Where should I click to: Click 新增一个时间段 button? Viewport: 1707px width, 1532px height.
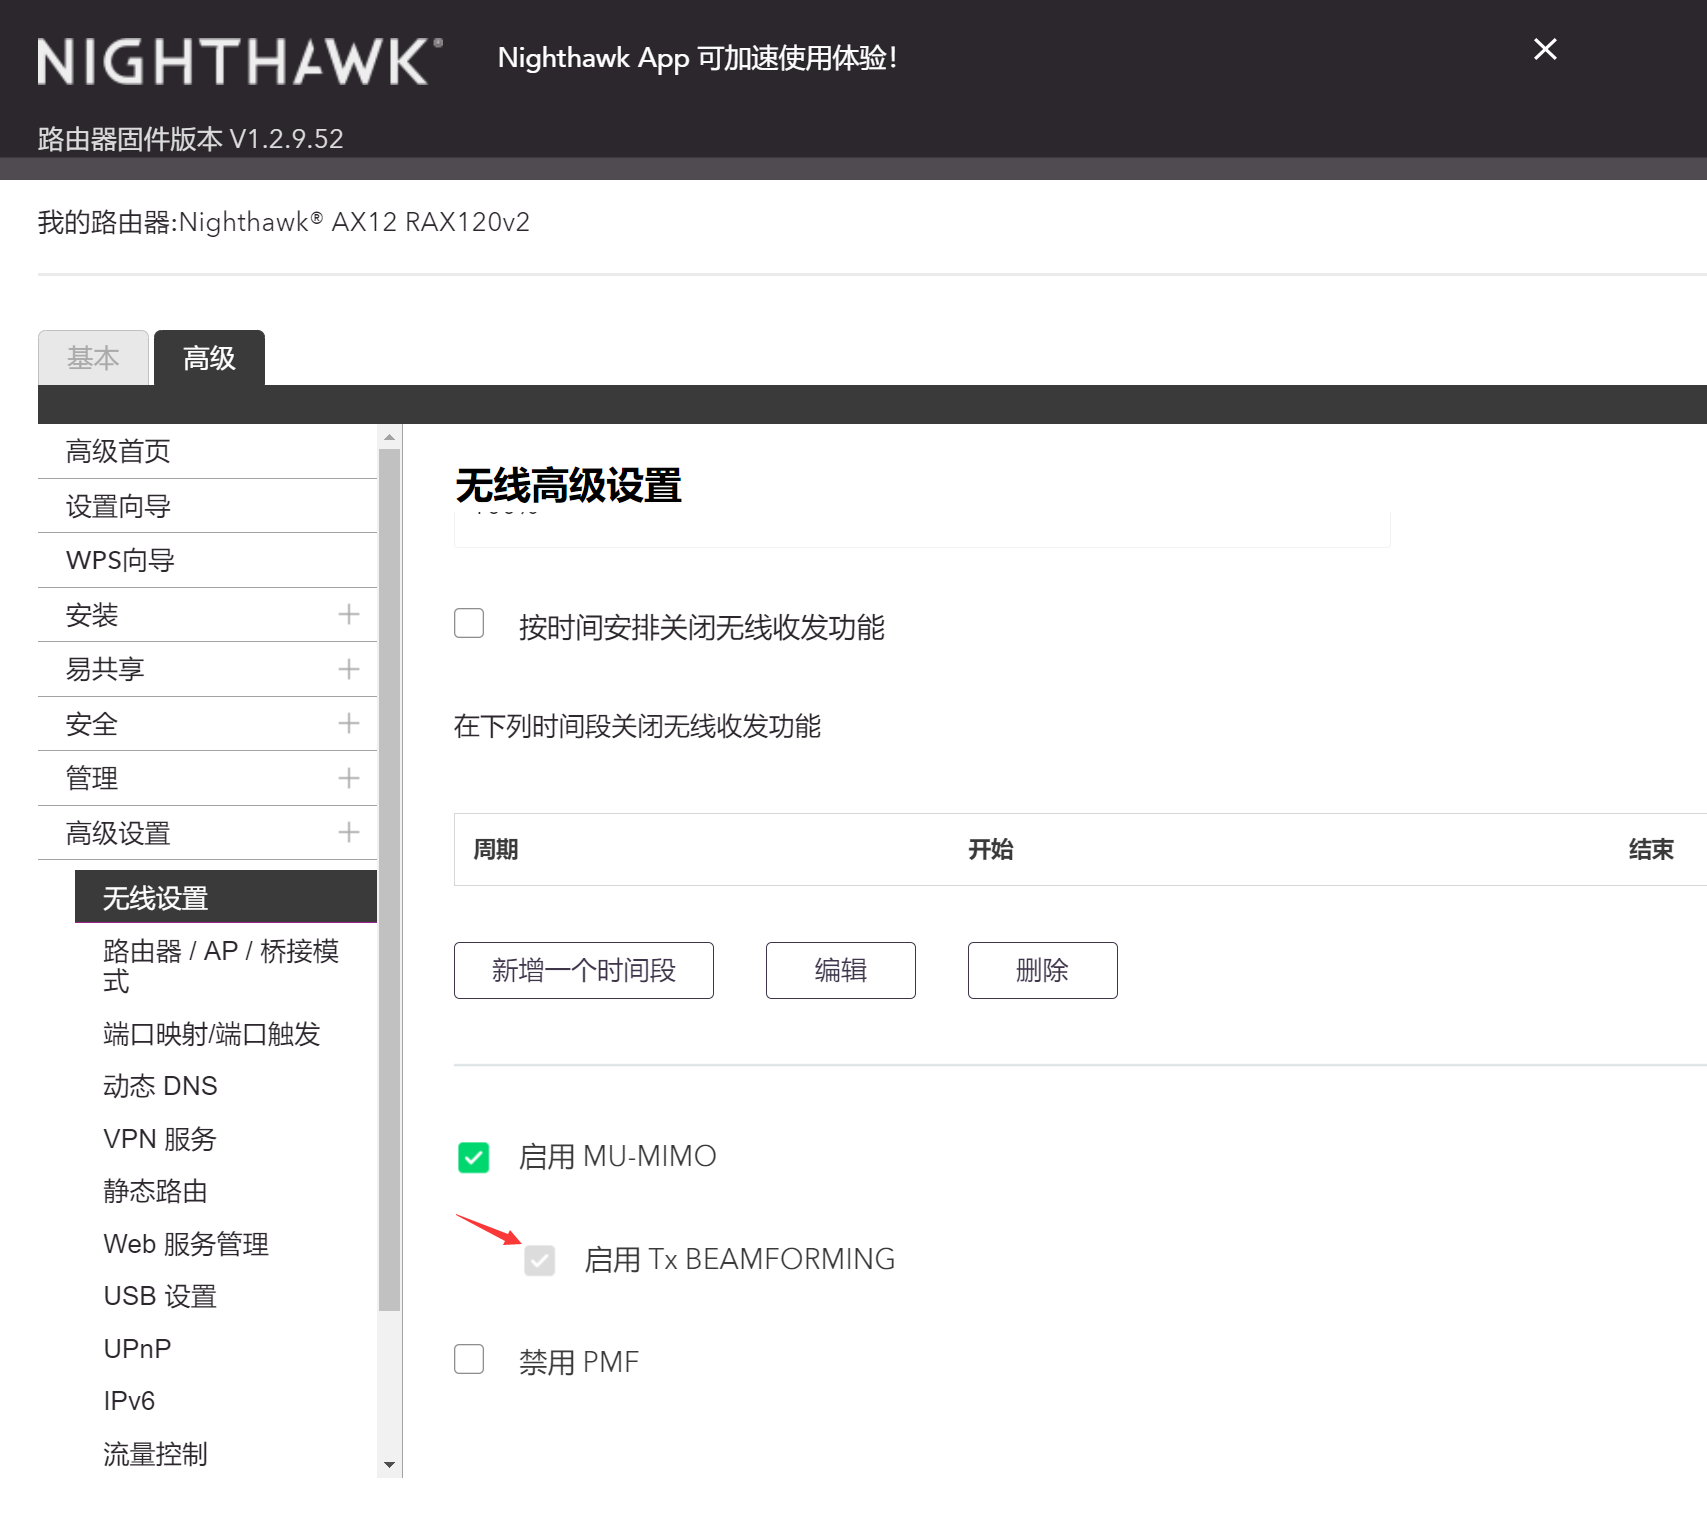(584, 970)
